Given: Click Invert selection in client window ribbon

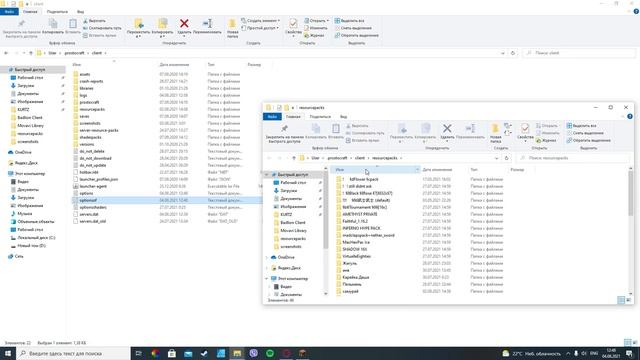Looking at the screenshot, I should pyautogui.click(x=356, y=36).
